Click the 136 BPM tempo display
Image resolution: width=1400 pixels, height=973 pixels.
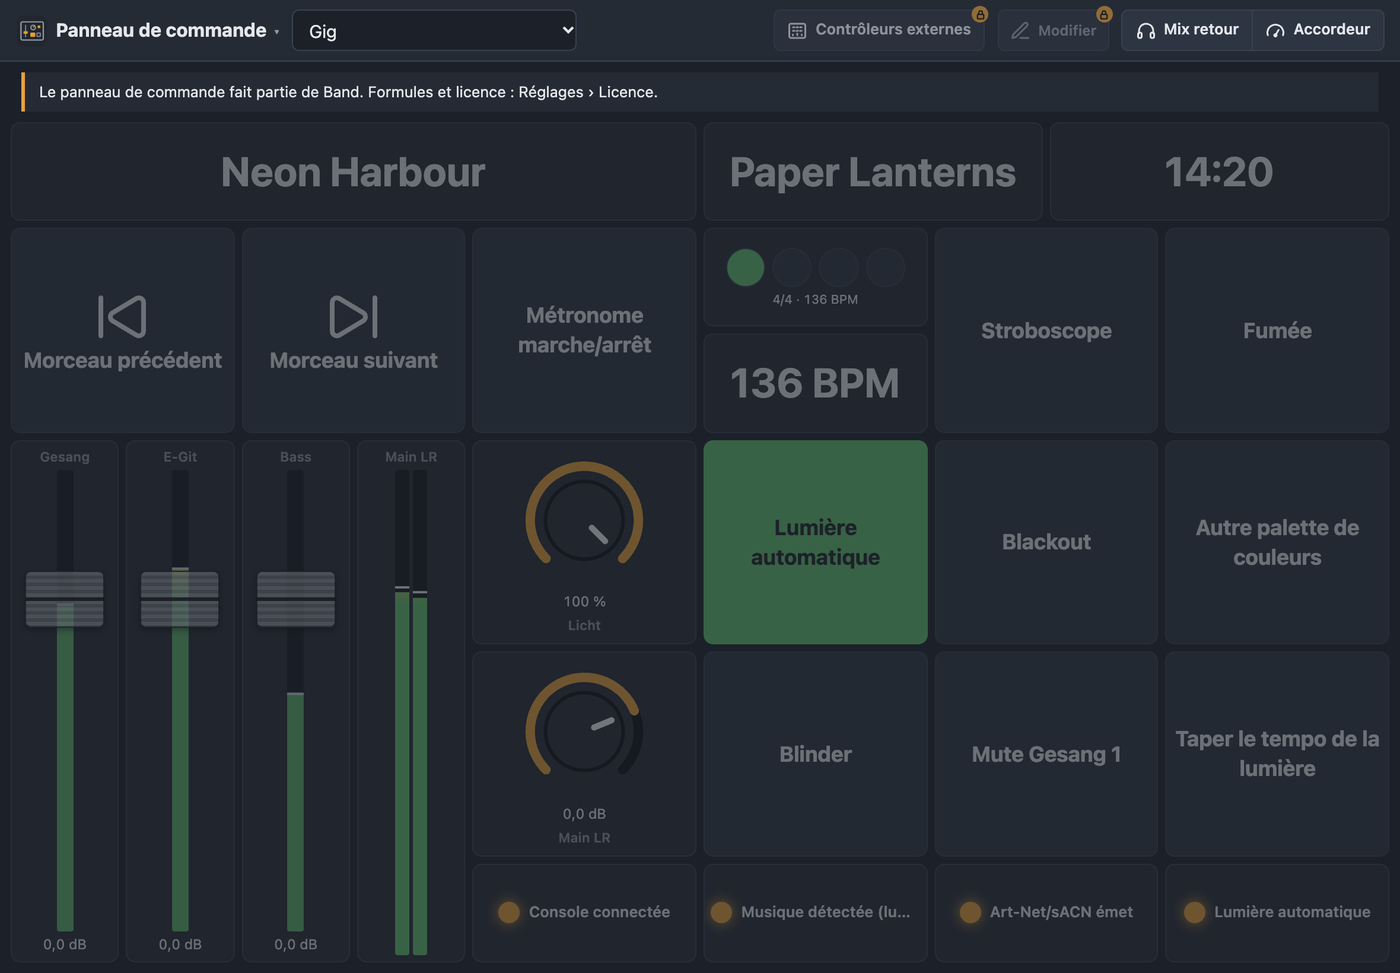pyautogui.click(x=815, y=383)
